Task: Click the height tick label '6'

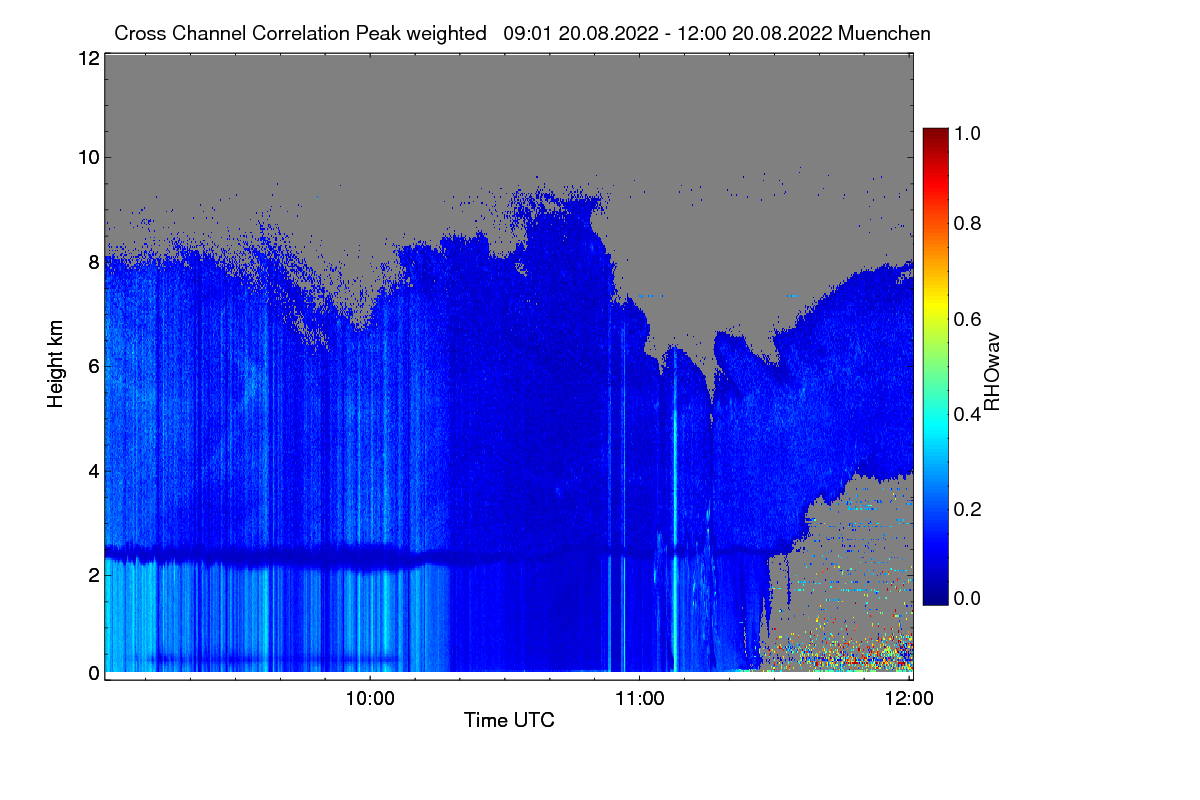Action: click(x=93, y=366)
